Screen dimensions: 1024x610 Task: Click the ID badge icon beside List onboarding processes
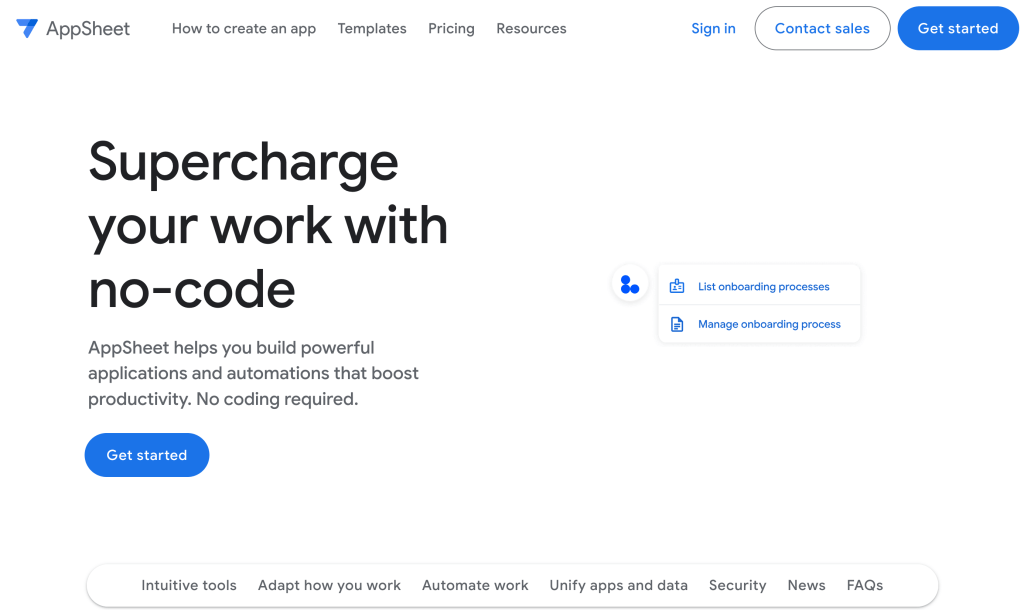click(678, 286)
